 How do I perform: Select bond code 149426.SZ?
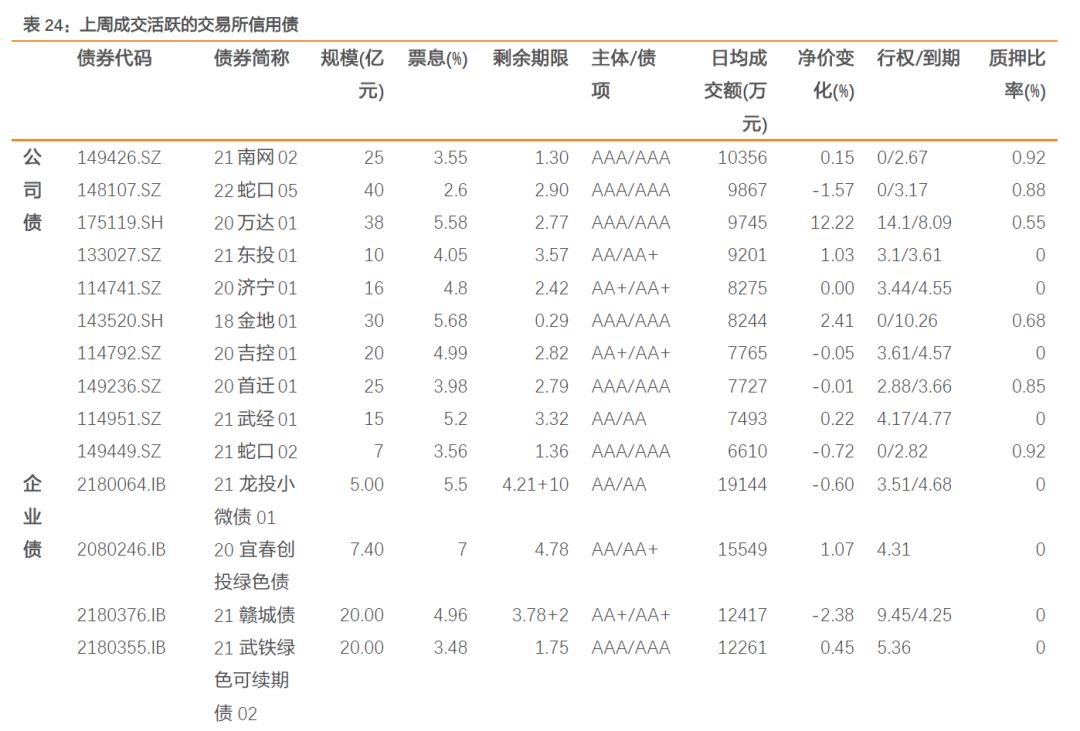(x=119, y=158)
